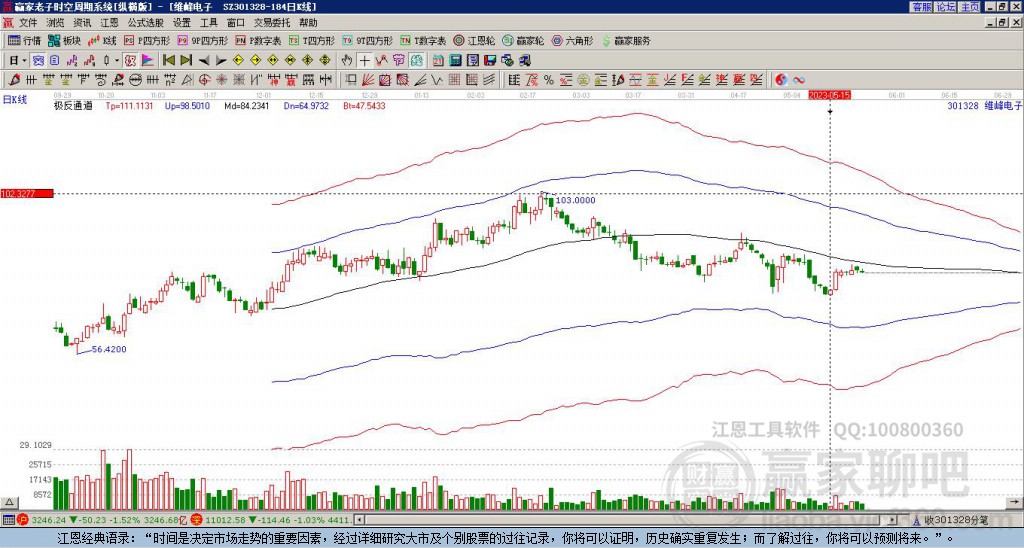The height and width of the screenshot is (548, 1024).
Task: Toggle the multicolor flag indicator icon
Action: tap(148, 61)
